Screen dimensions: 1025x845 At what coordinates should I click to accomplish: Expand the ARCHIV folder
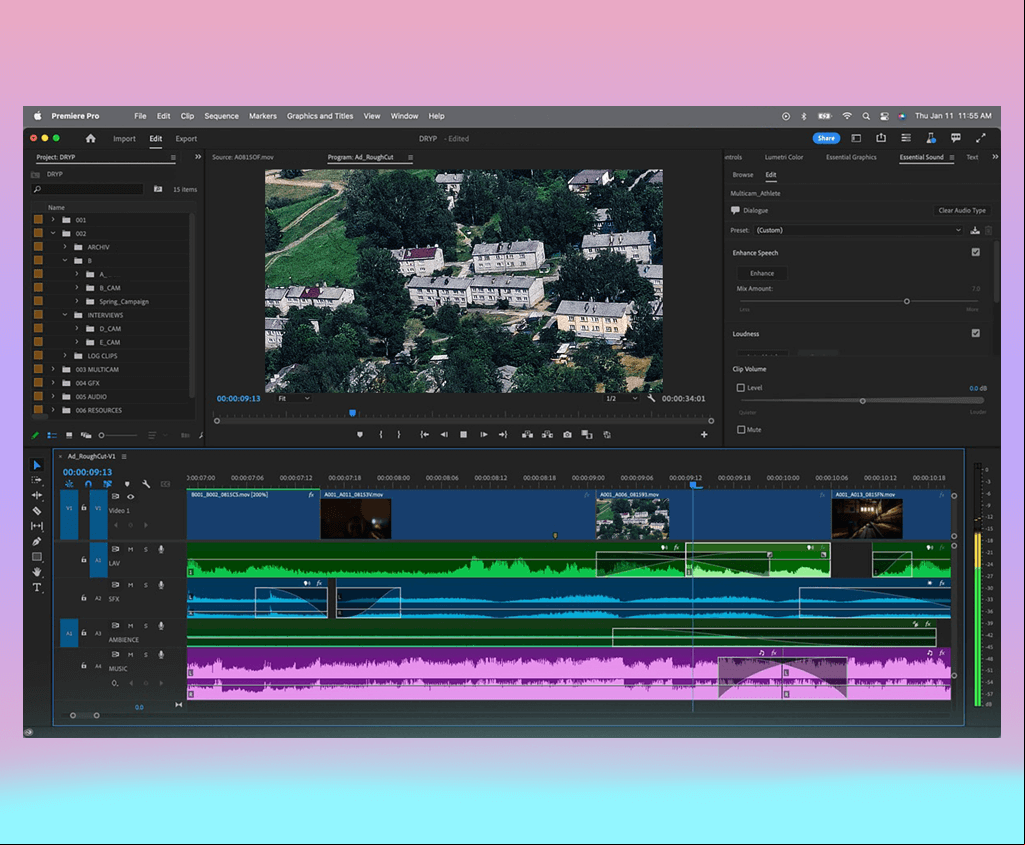65,247
